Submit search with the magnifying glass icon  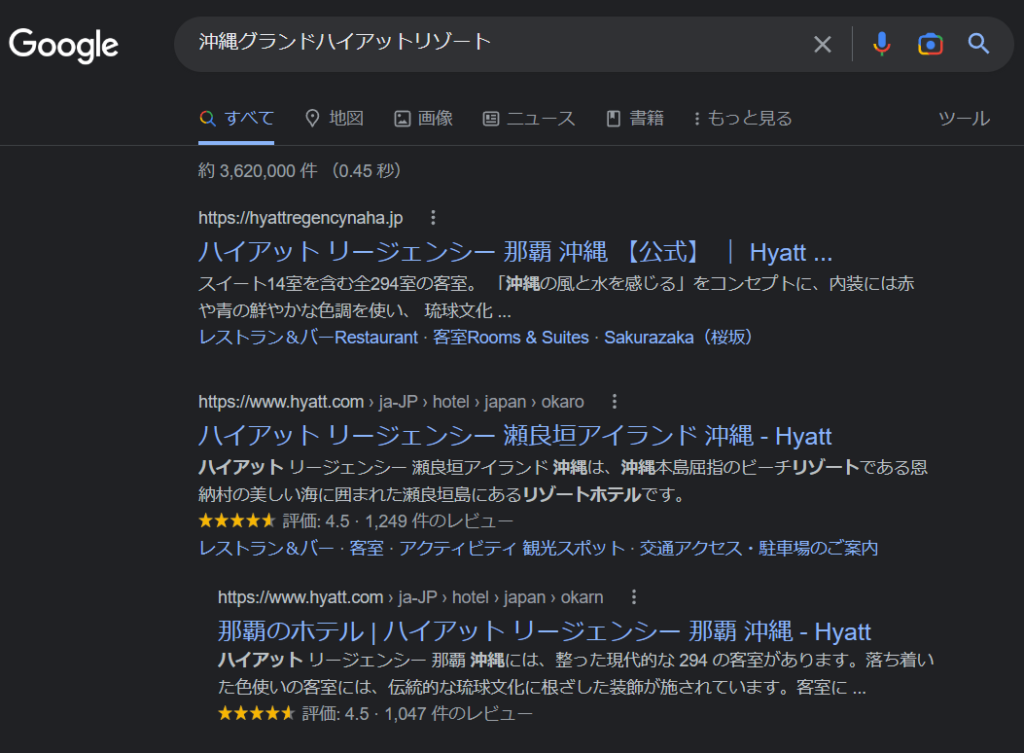tap(978, 44)
